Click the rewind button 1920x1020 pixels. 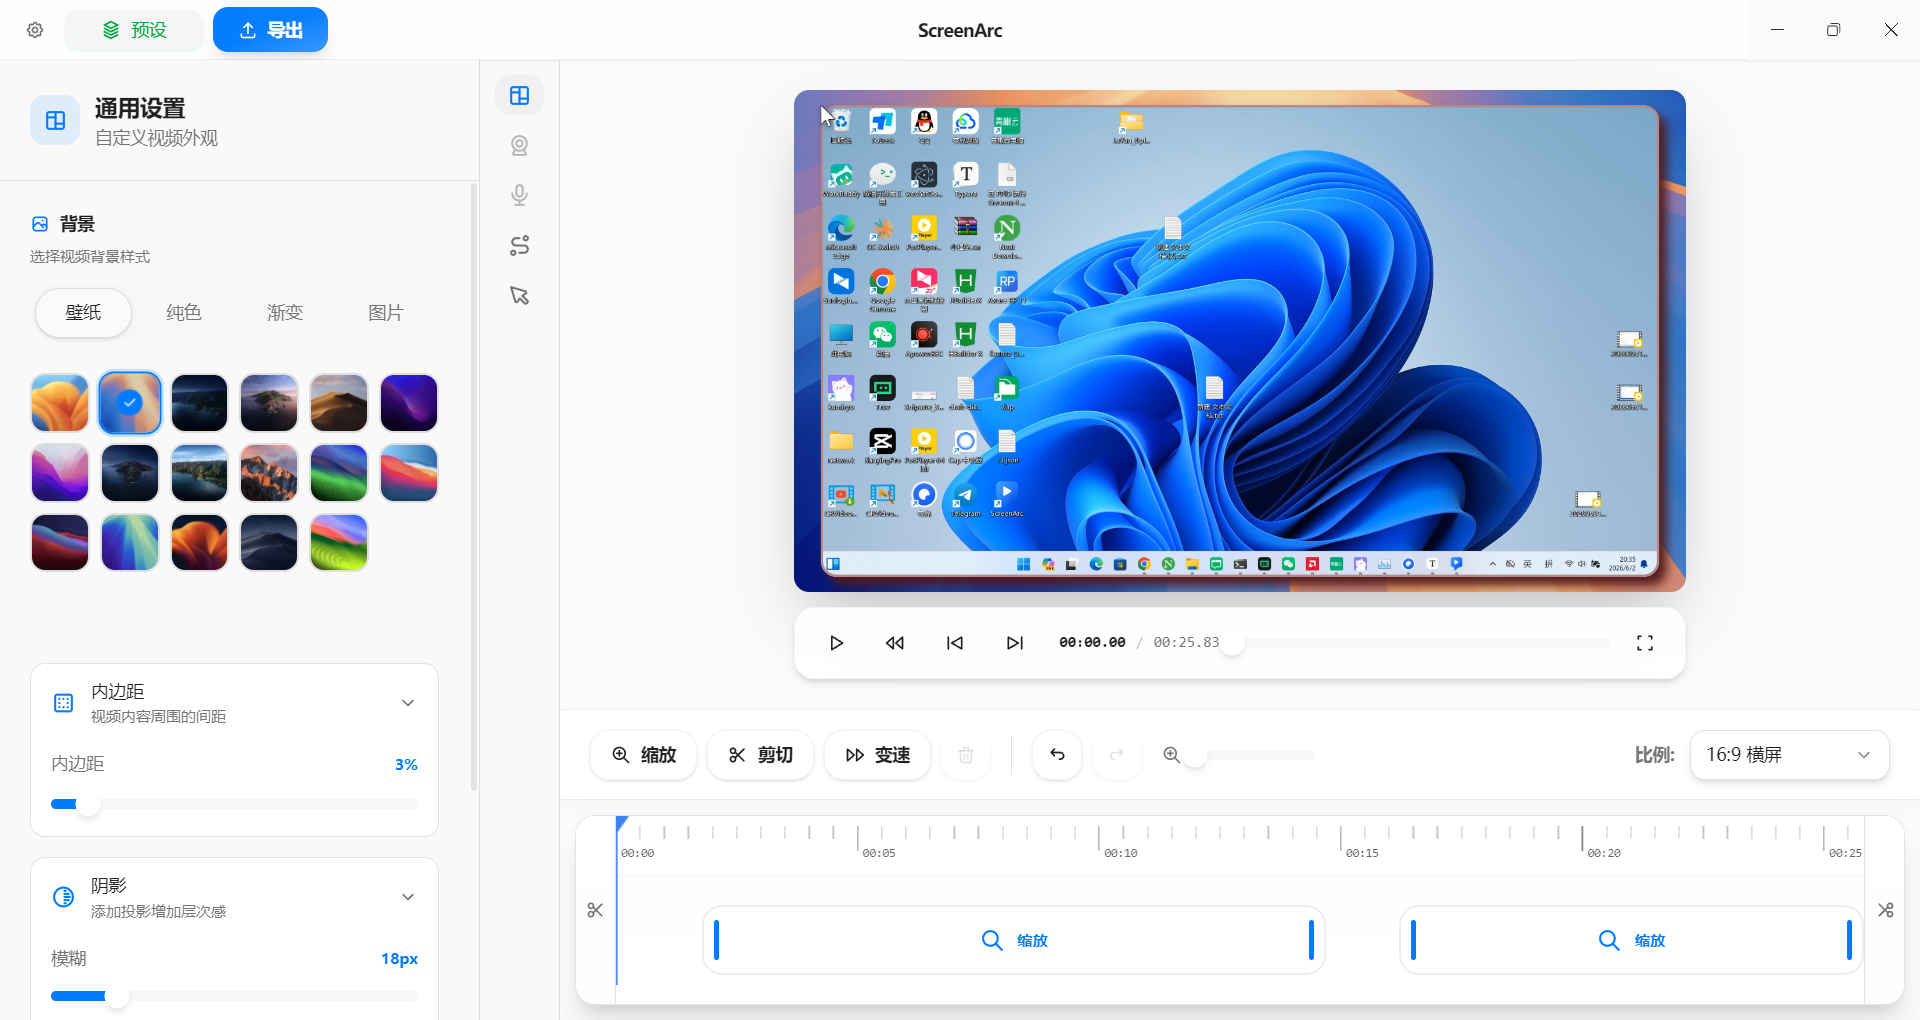(895, 643)
